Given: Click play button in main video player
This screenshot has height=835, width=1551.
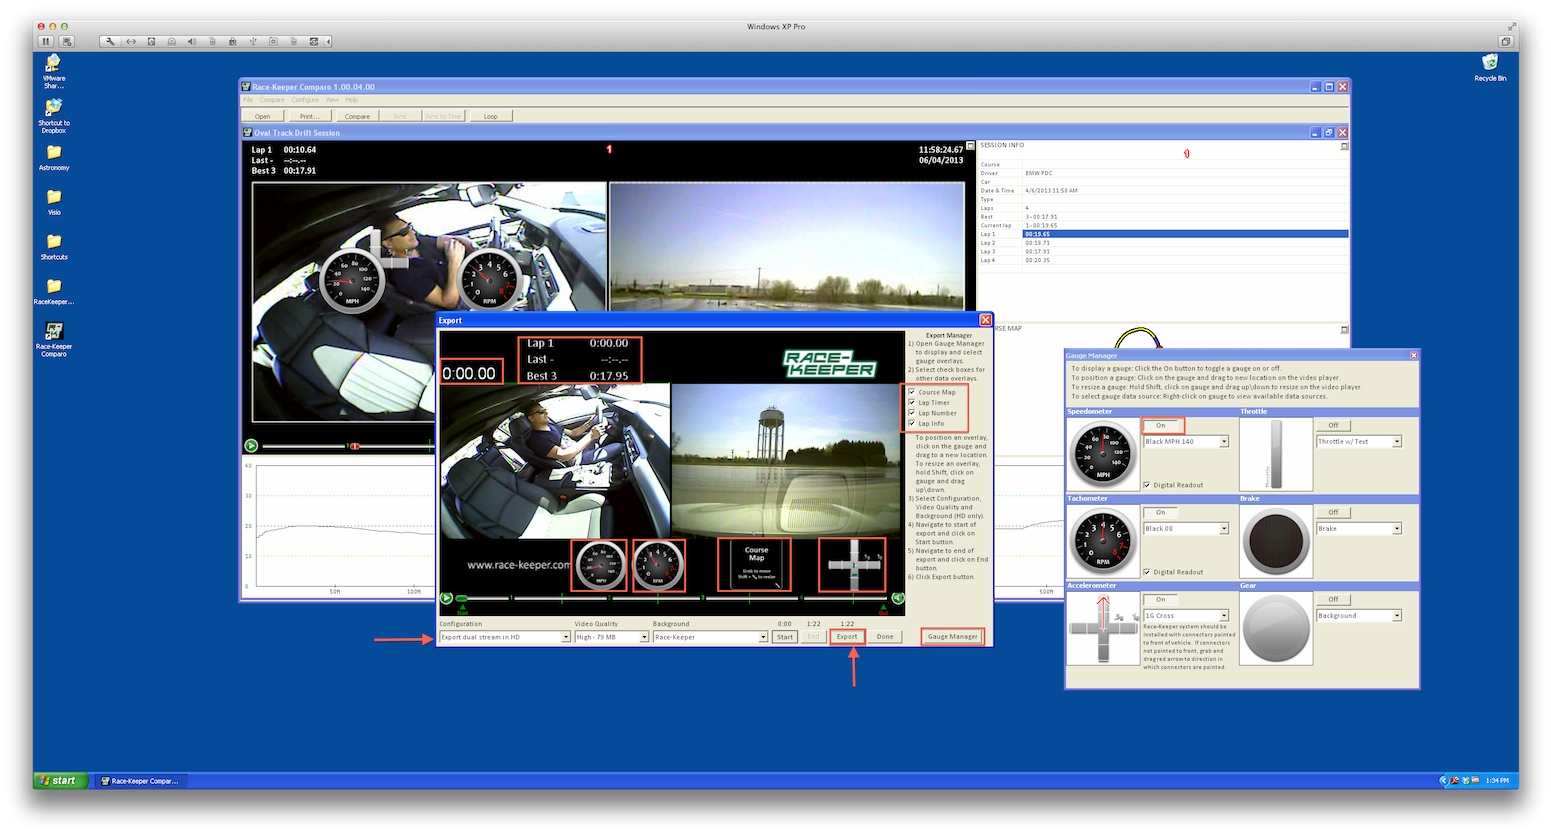Looking at the screenshot, I should pyautogui.click(x=251, y=446).
